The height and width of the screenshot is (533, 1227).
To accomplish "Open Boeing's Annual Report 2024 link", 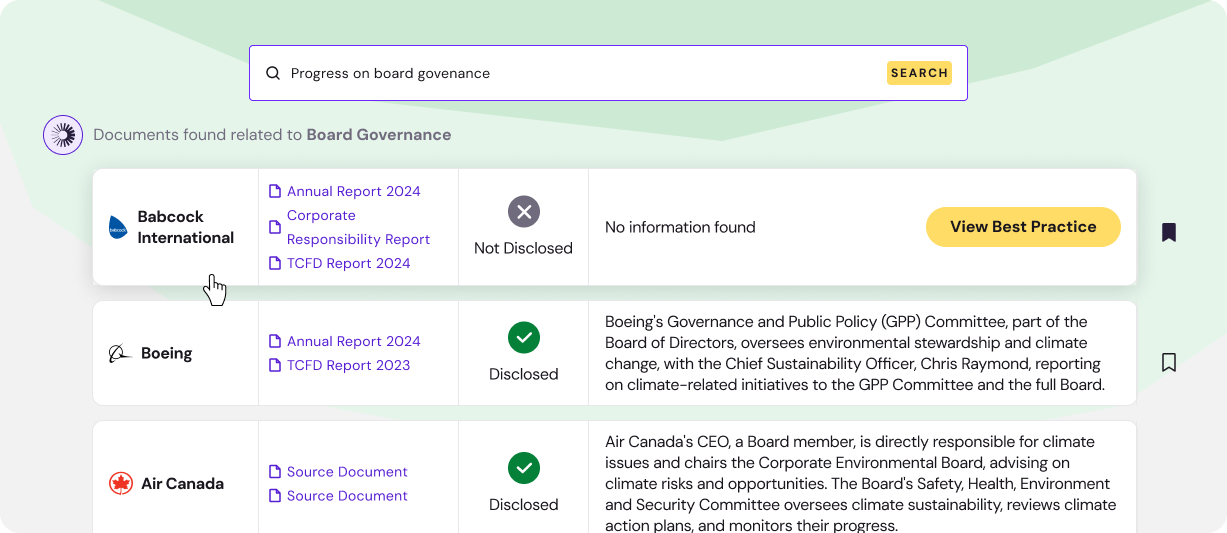I will (353, 341).
